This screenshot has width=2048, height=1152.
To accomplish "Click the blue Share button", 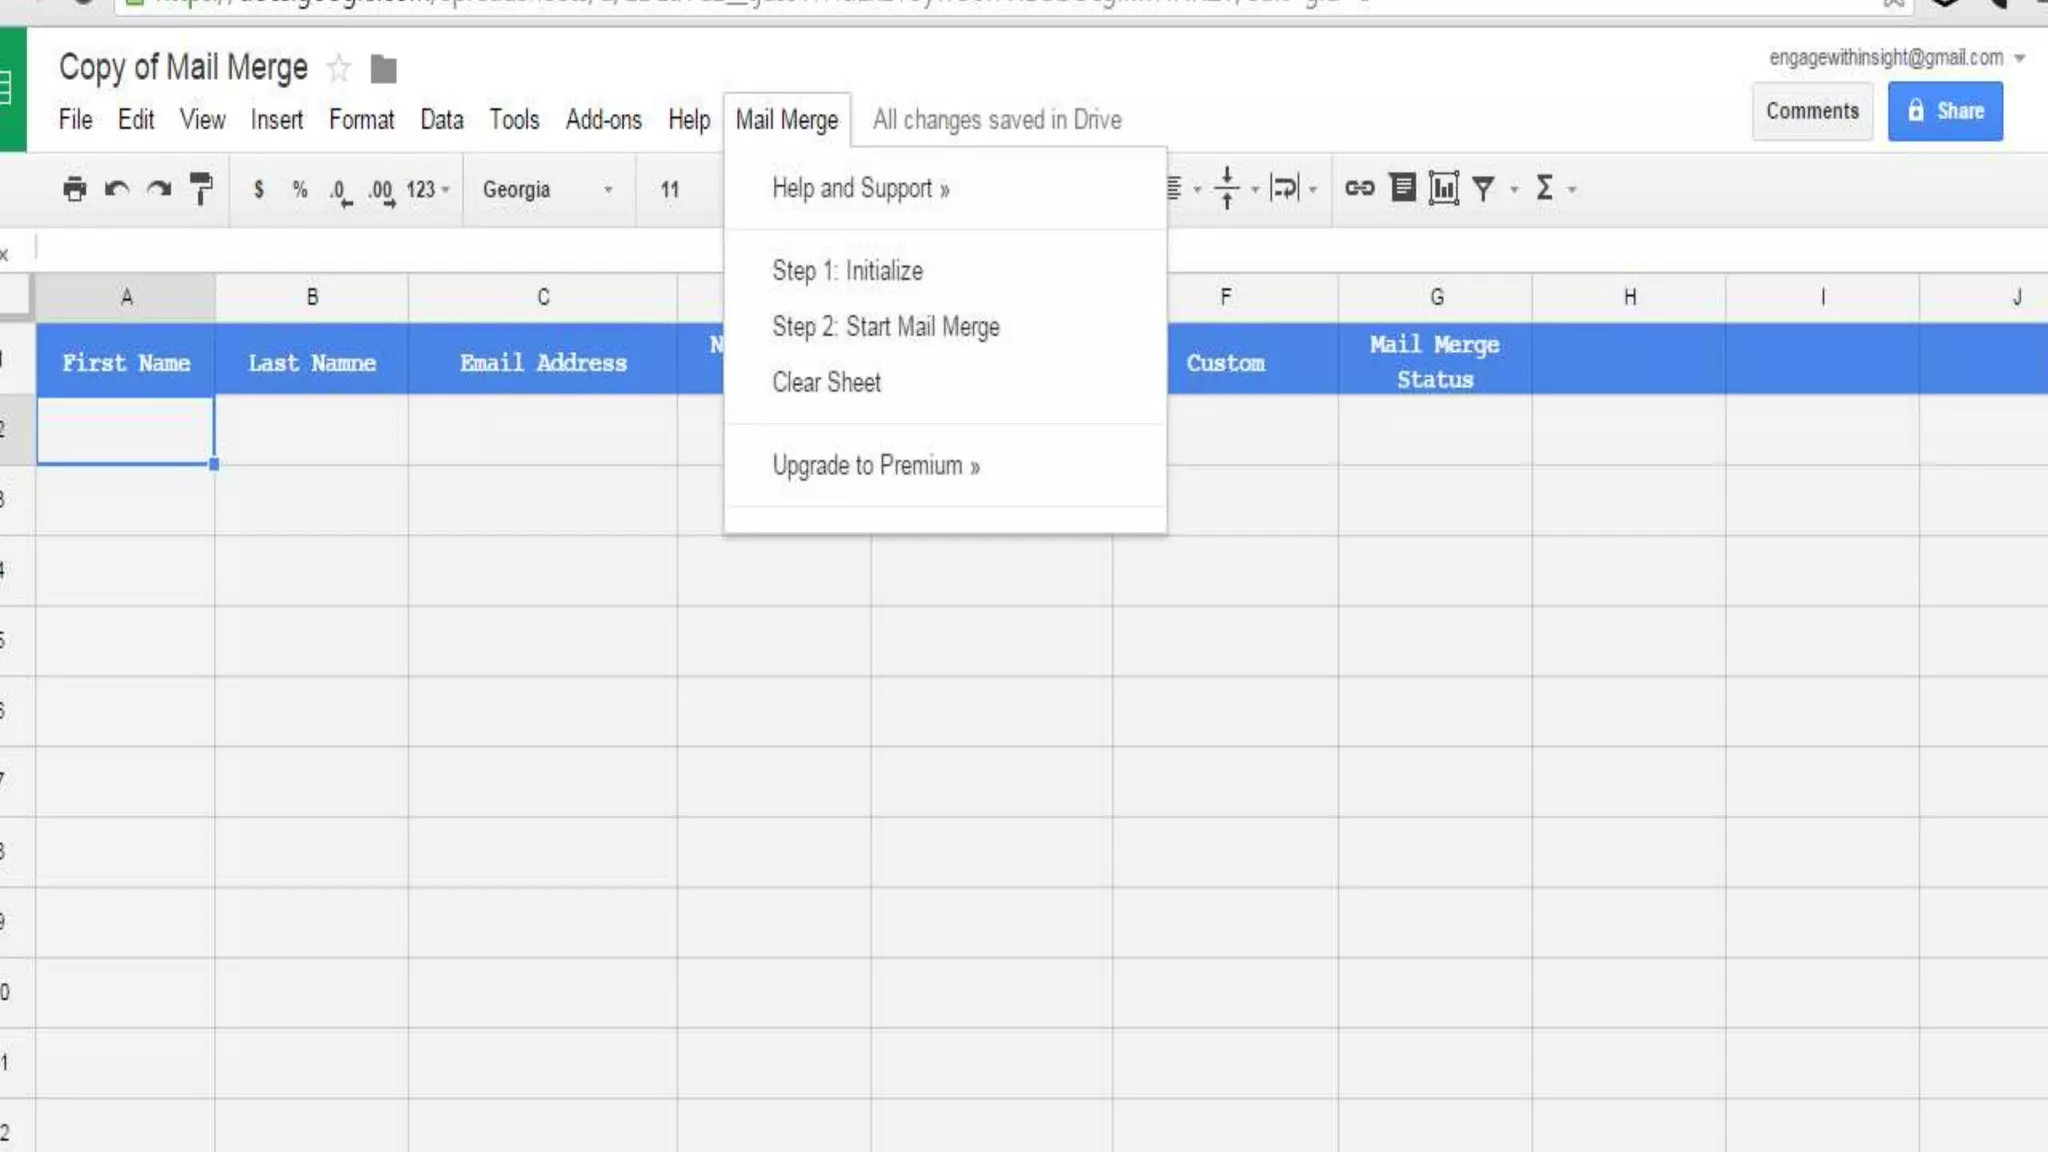I will tap(1944, 111).
